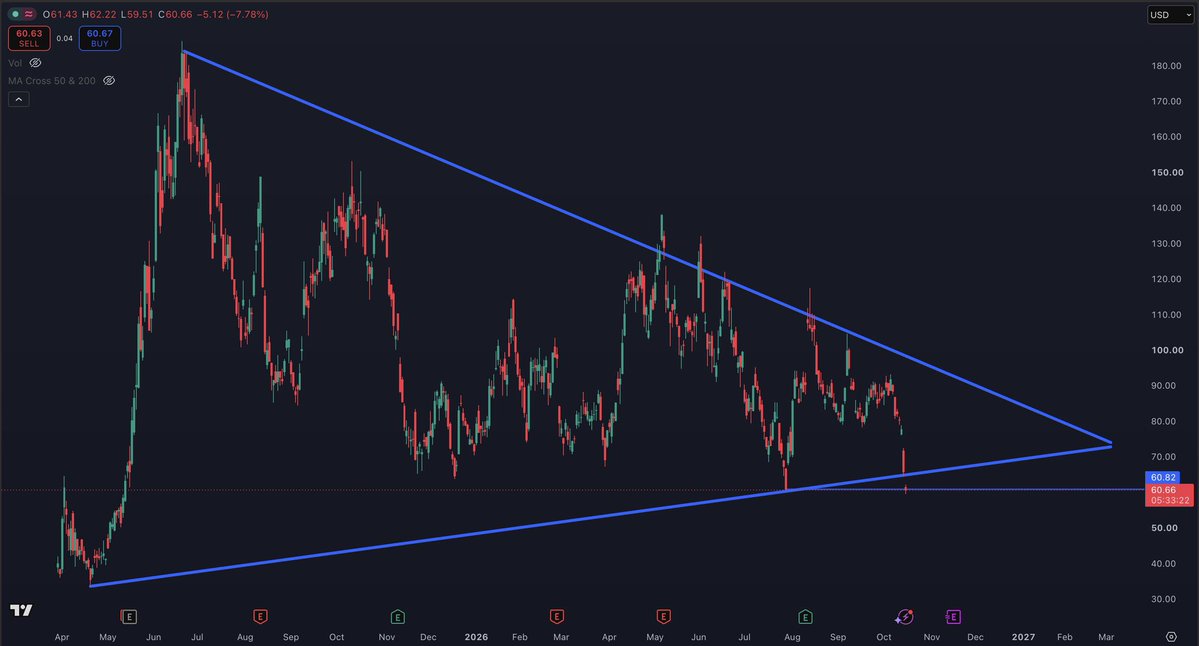This screenshot has height=646, width=1199.
Task: Open the purple upcoming earnings marker
Action: pos(953,616)
